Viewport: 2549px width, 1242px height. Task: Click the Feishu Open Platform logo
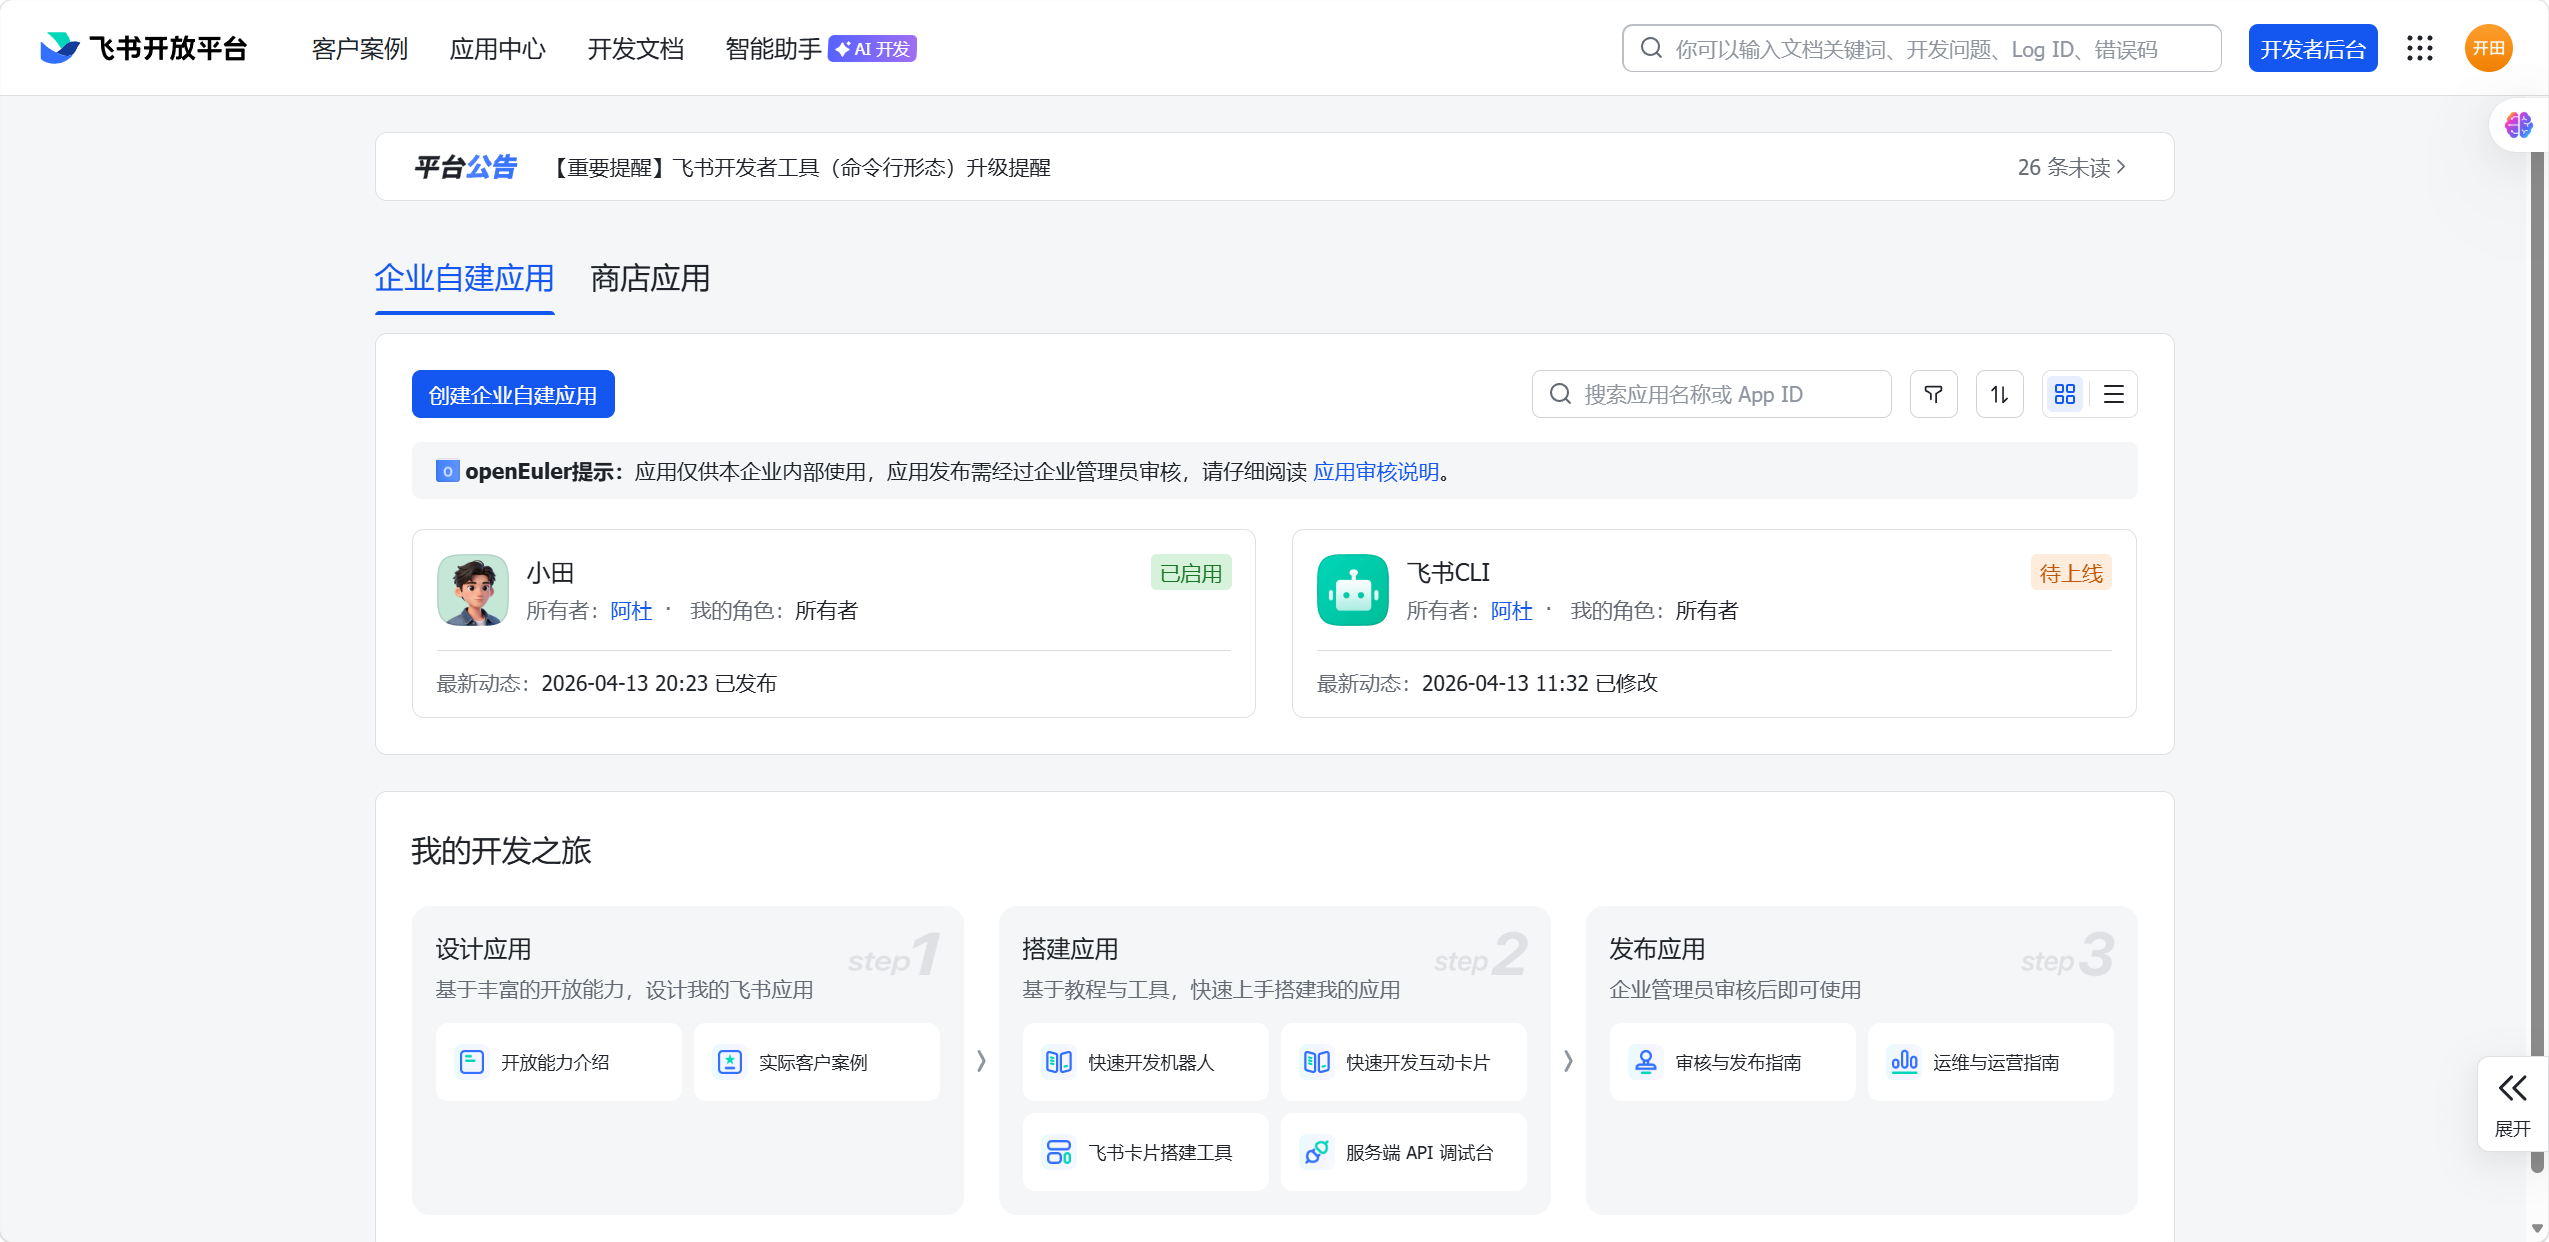143,48
